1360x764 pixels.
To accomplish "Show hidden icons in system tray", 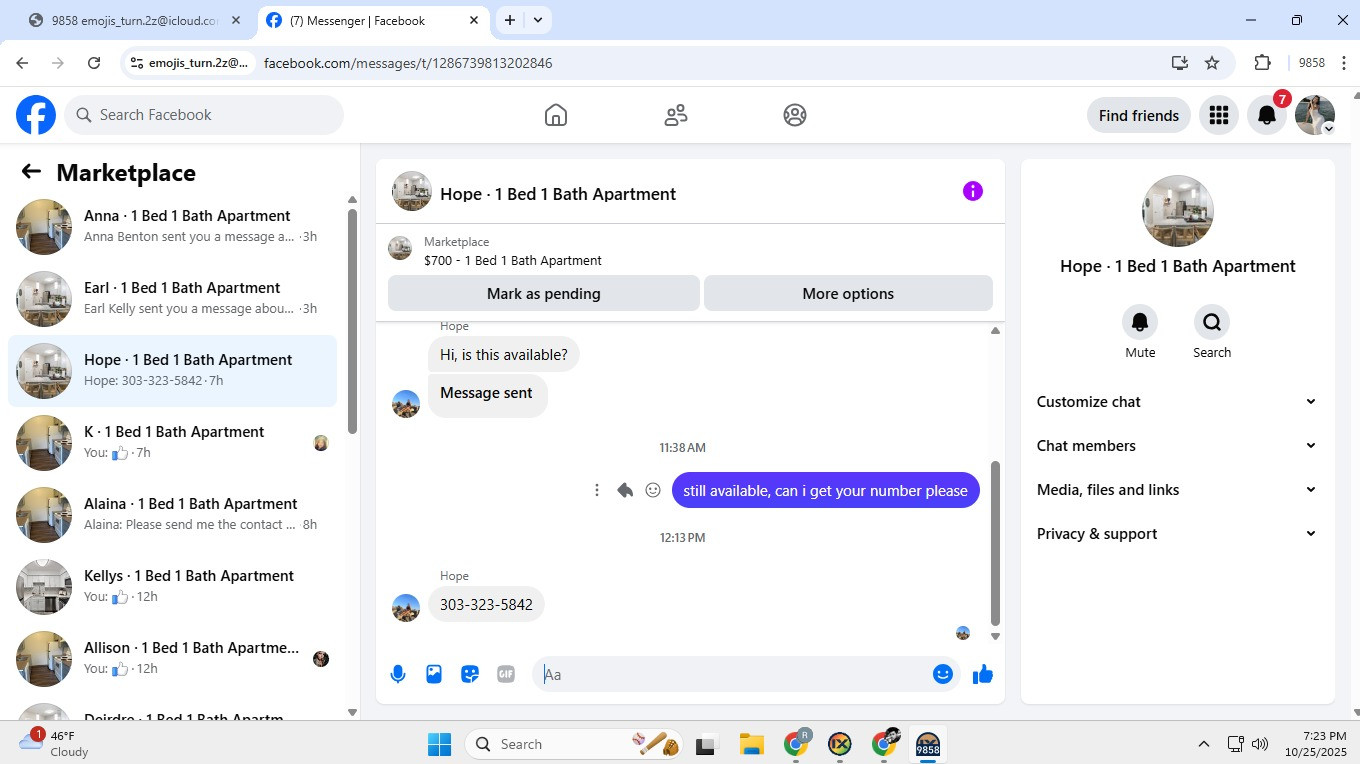I will coord(1204,744).
